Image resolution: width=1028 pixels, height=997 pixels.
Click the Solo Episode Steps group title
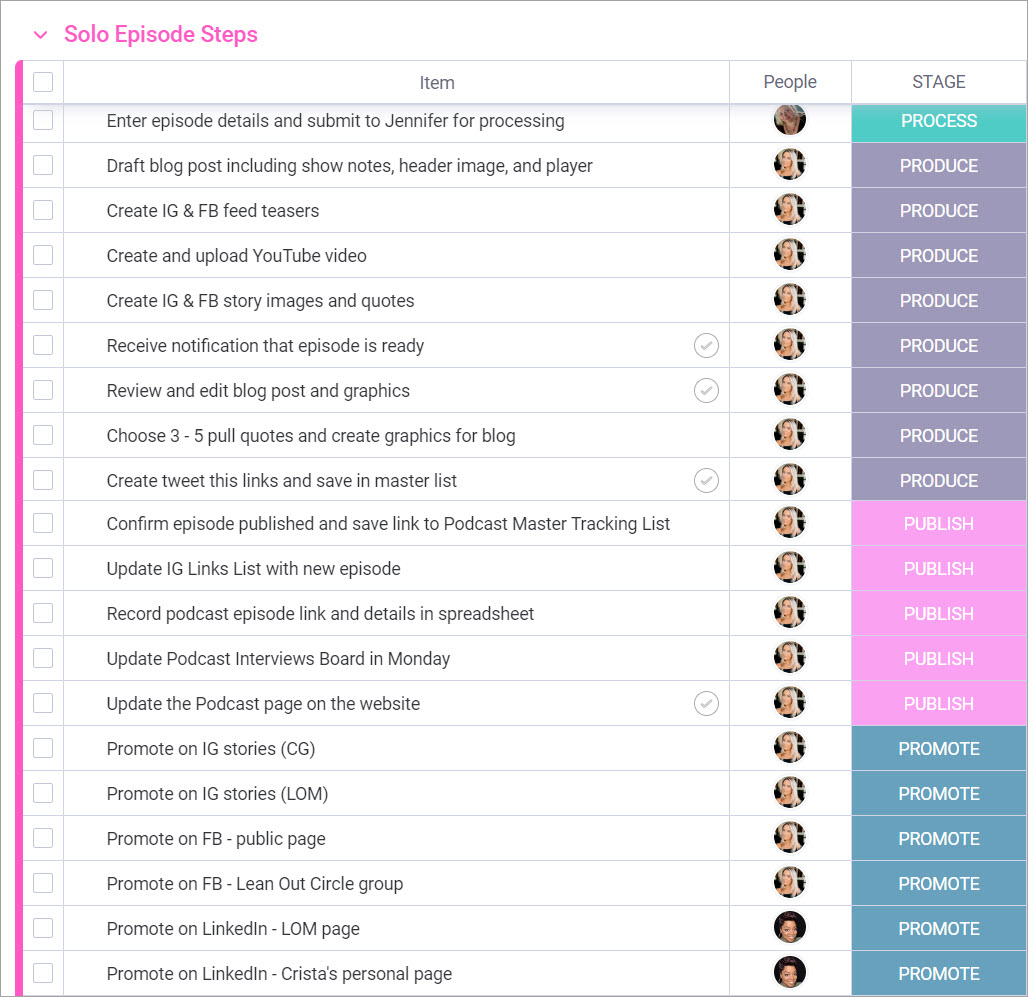(161, 34)
